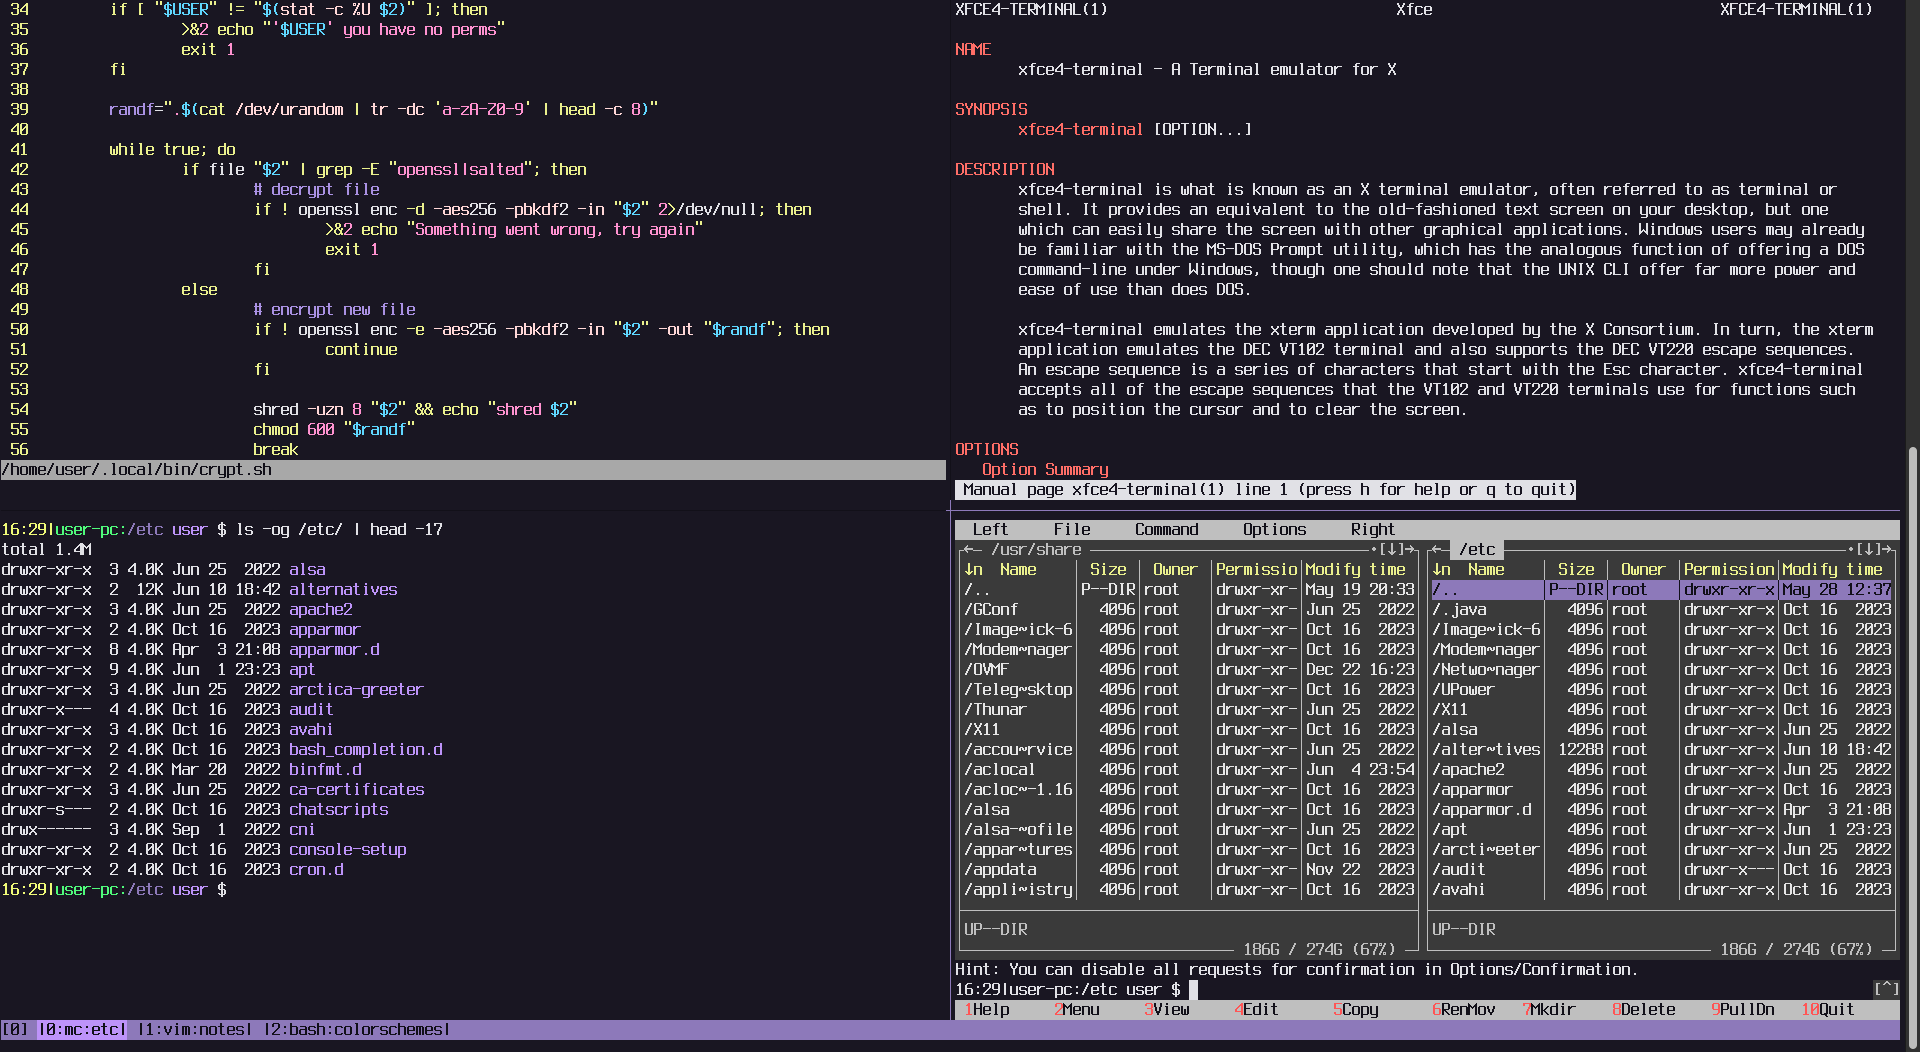Open directory history list [↓] in /etc panel
Screen dimensions: 1920x1052
(1869, 549)
